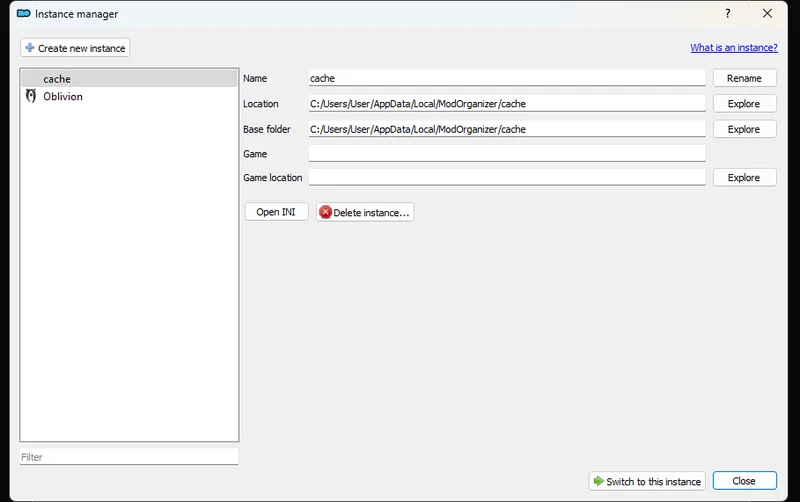Explore the Base folder path
The height and width of the screenshot is (502, 800).
(x=744, y=129)
